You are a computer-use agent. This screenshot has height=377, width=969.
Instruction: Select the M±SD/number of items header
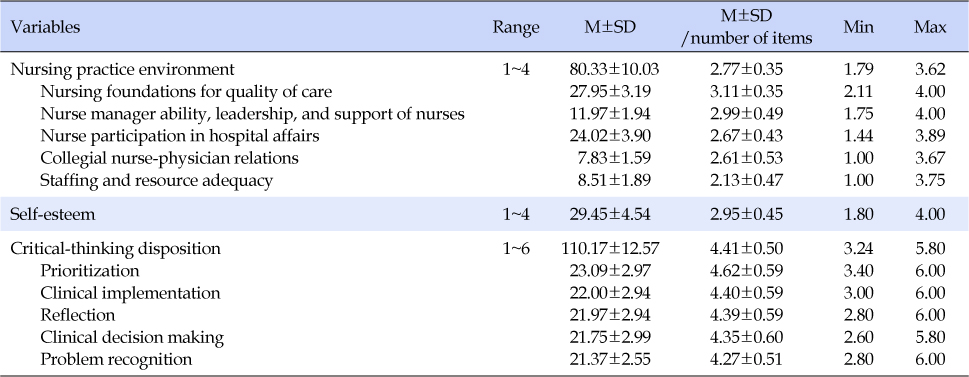[x=746, y=28]
